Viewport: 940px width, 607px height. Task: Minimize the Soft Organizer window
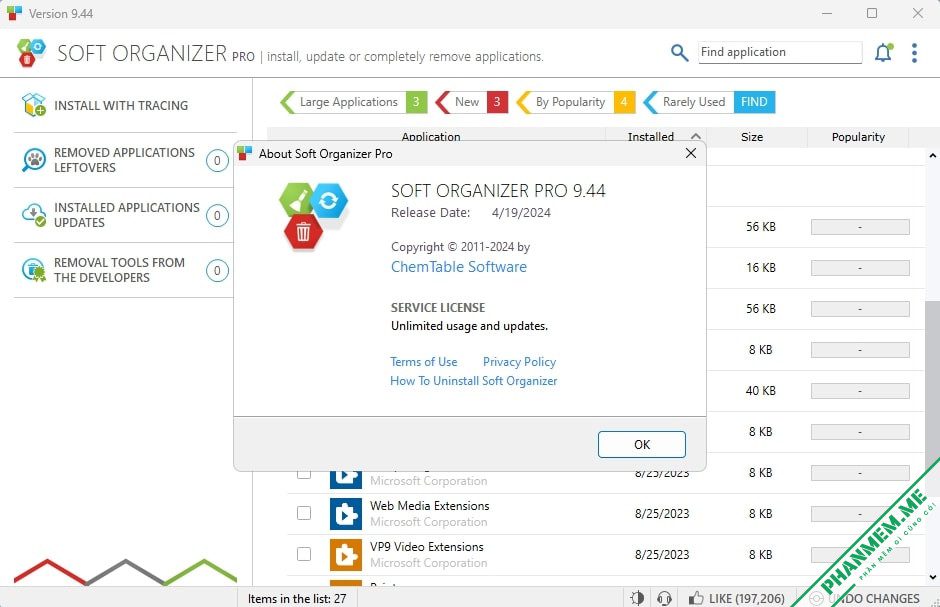coord(827,13)
